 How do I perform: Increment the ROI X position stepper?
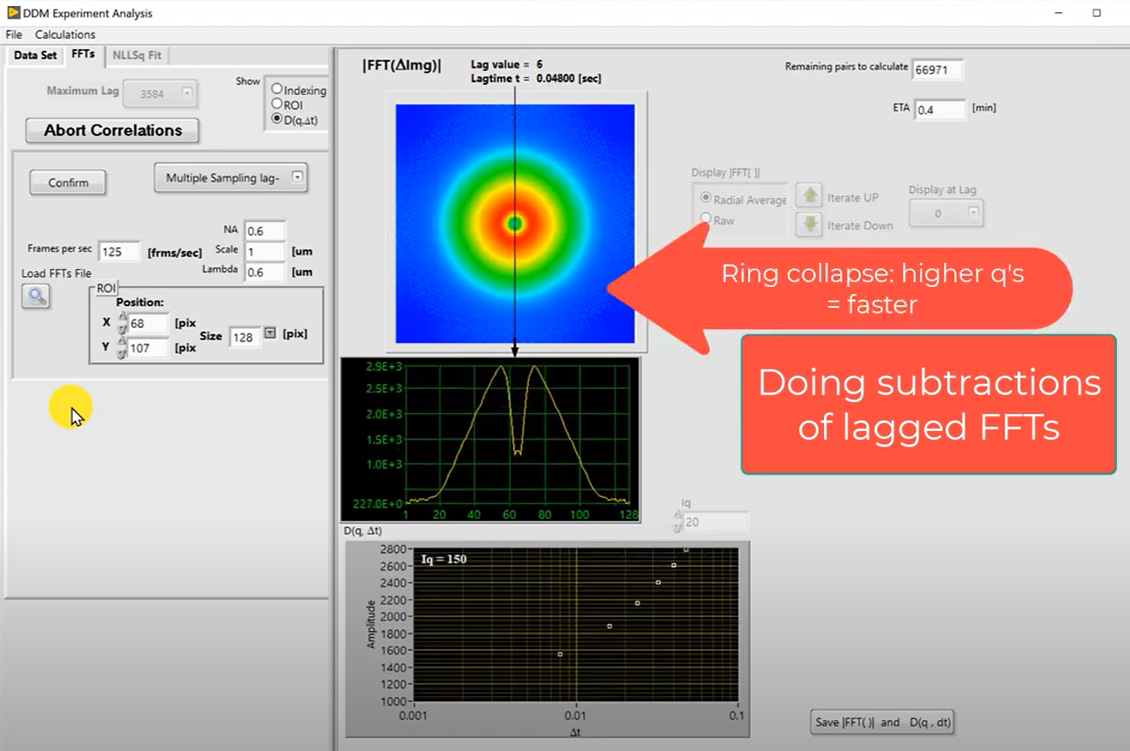point(122,318)
